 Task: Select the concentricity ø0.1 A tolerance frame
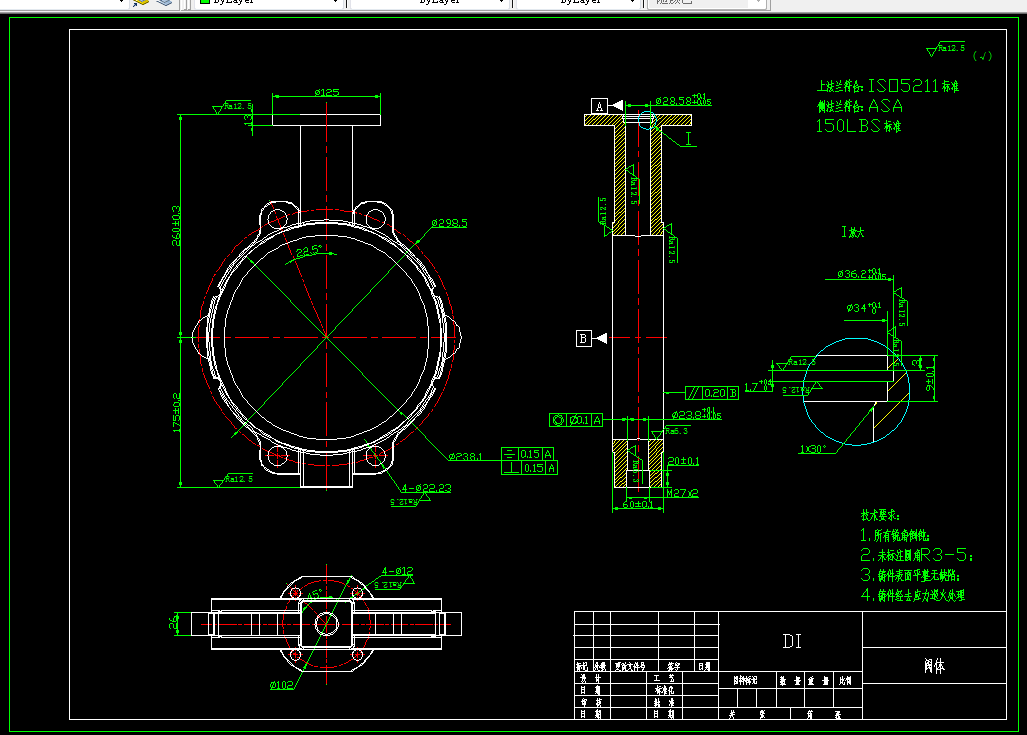[576, 420]
